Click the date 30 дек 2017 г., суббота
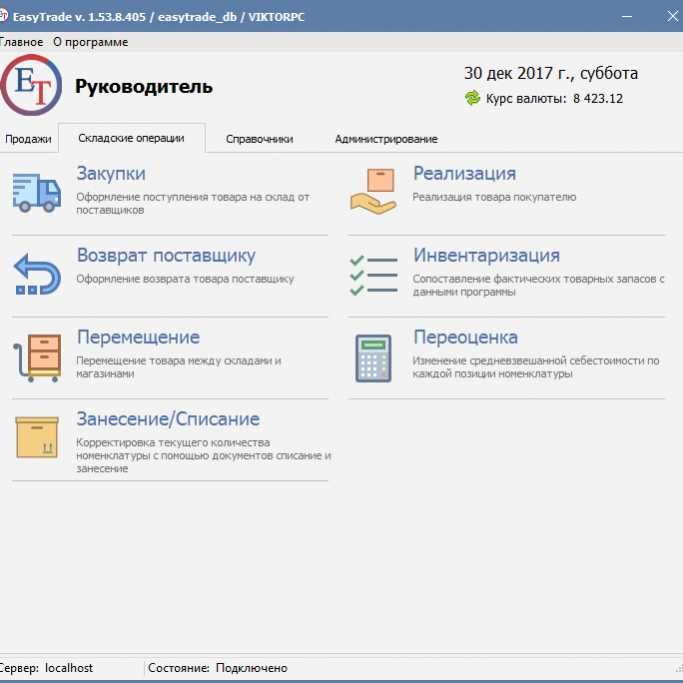683x683 pixels. tap(551, 73)
